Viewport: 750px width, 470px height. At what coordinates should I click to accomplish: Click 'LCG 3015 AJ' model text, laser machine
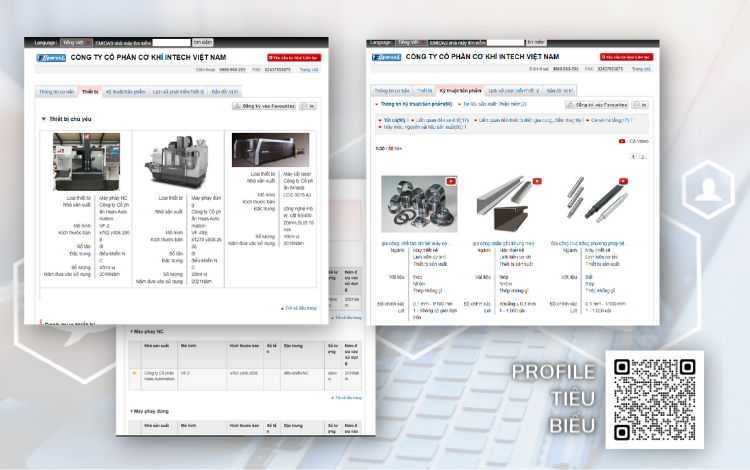tap(297, 195)
